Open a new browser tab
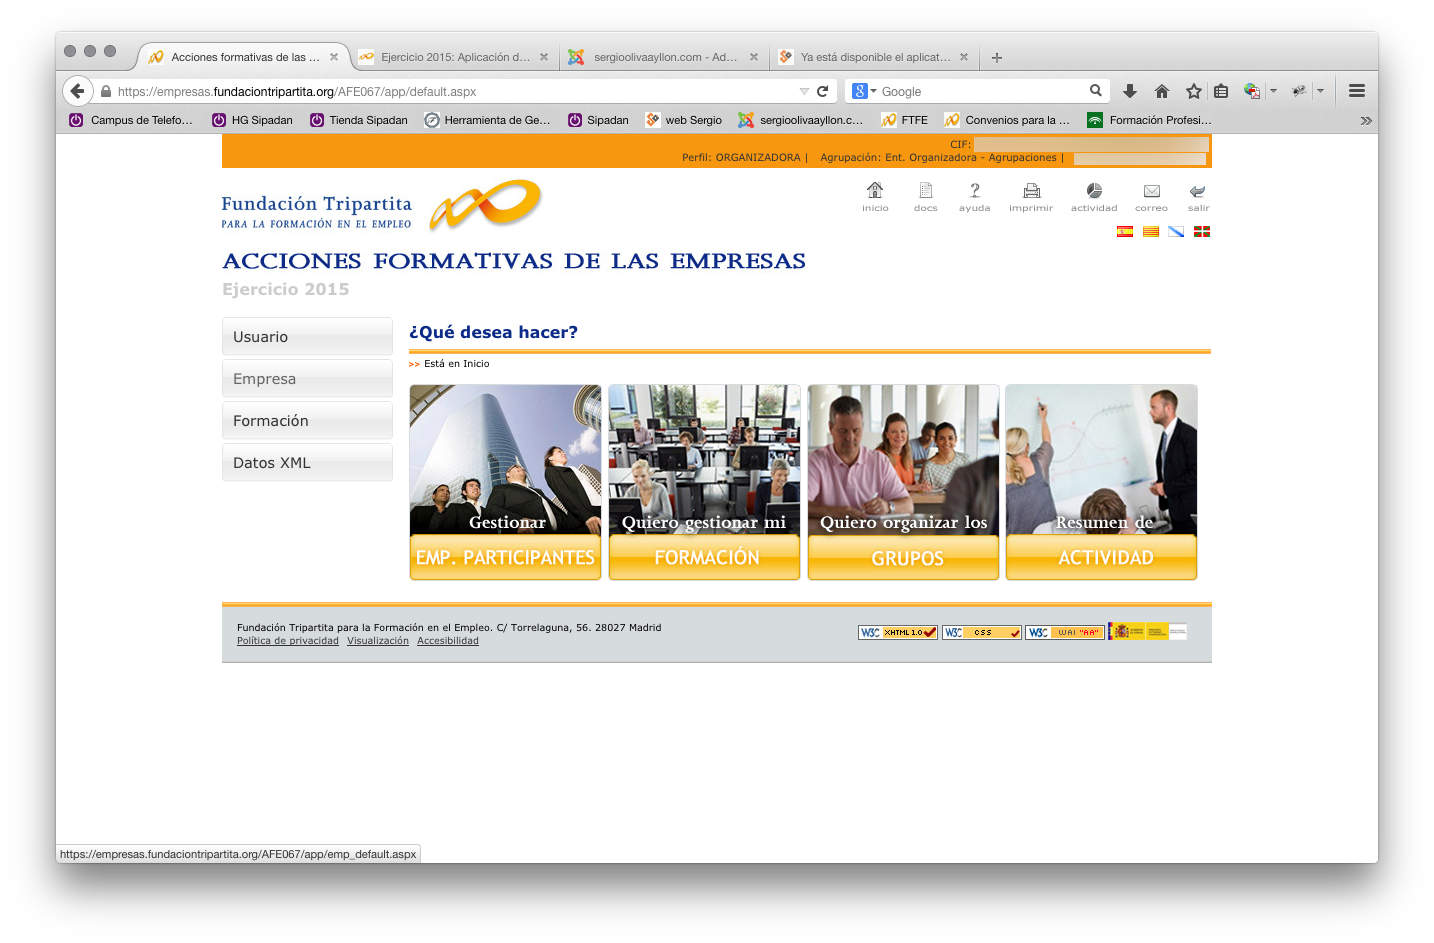This screenshot has width=1434, height=943. [997, 57]
